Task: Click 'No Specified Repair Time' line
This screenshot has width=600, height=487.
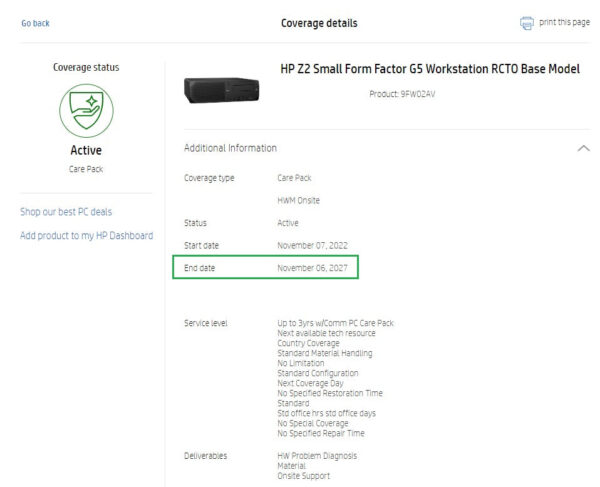Action: click(x=321, y=433)
